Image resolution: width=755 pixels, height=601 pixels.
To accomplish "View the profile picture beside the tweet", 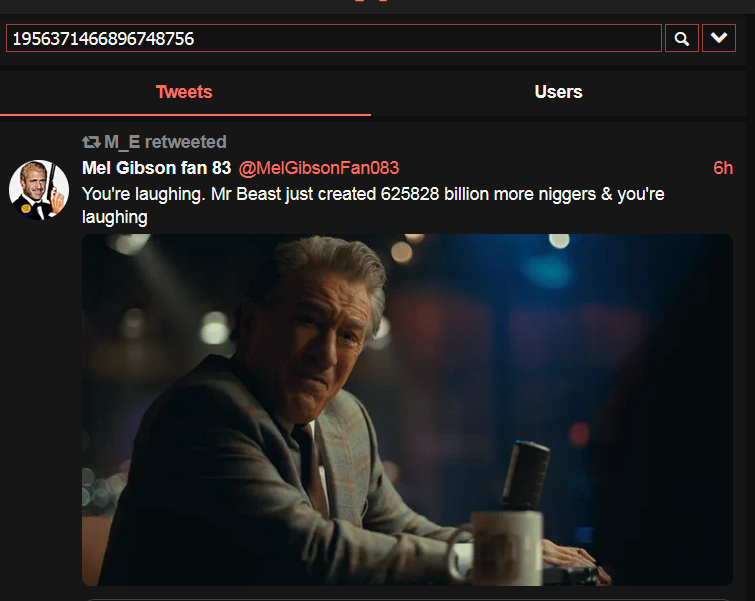I will (39, 190).
